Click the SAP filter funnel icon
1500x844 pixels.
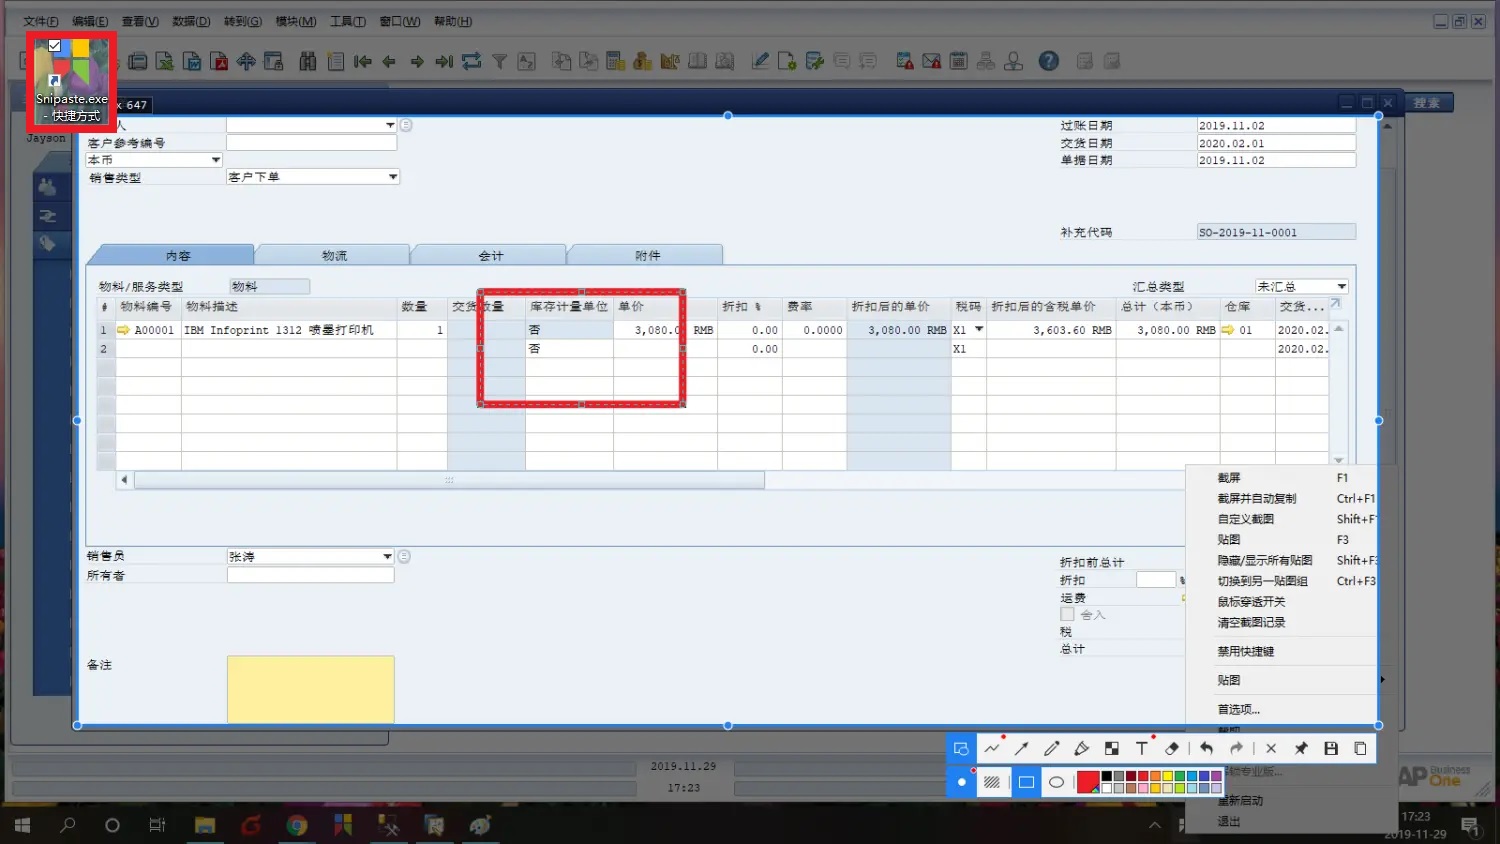[499, 62]
